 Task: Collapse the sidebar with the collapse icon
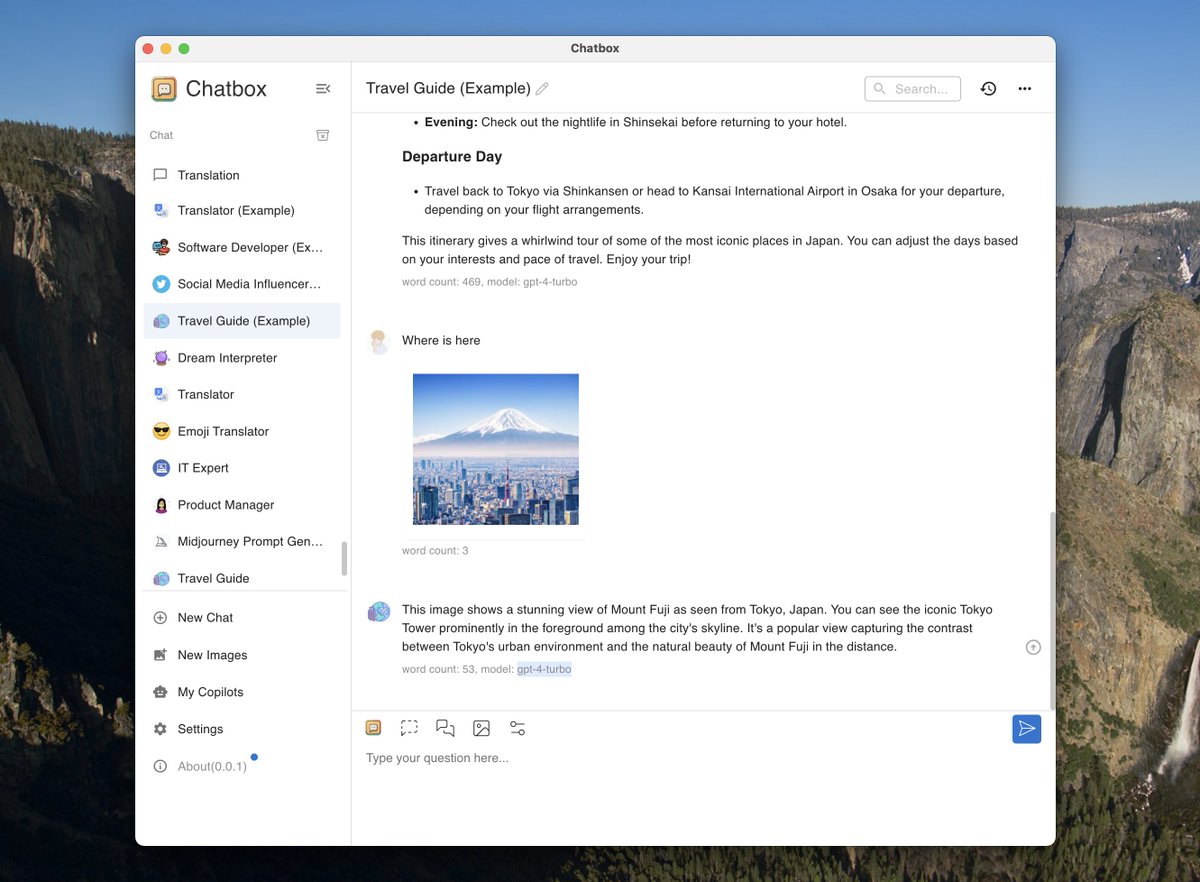pos(322,88)
